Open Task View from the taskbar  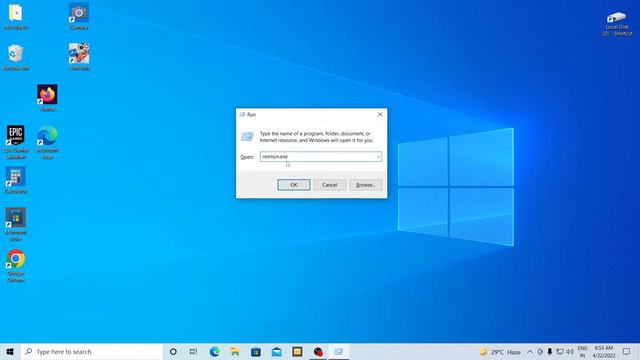pos(193,351)
